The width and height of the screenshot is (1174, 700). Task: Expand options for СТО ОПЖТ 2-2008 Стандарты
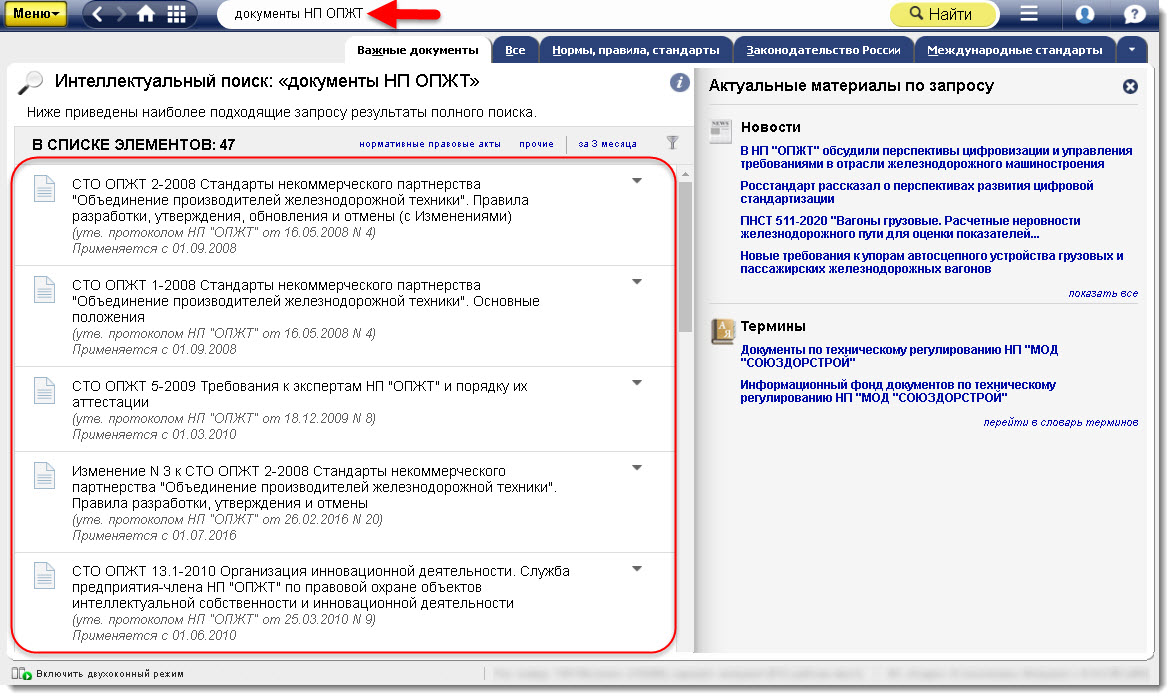pos(636,180)
